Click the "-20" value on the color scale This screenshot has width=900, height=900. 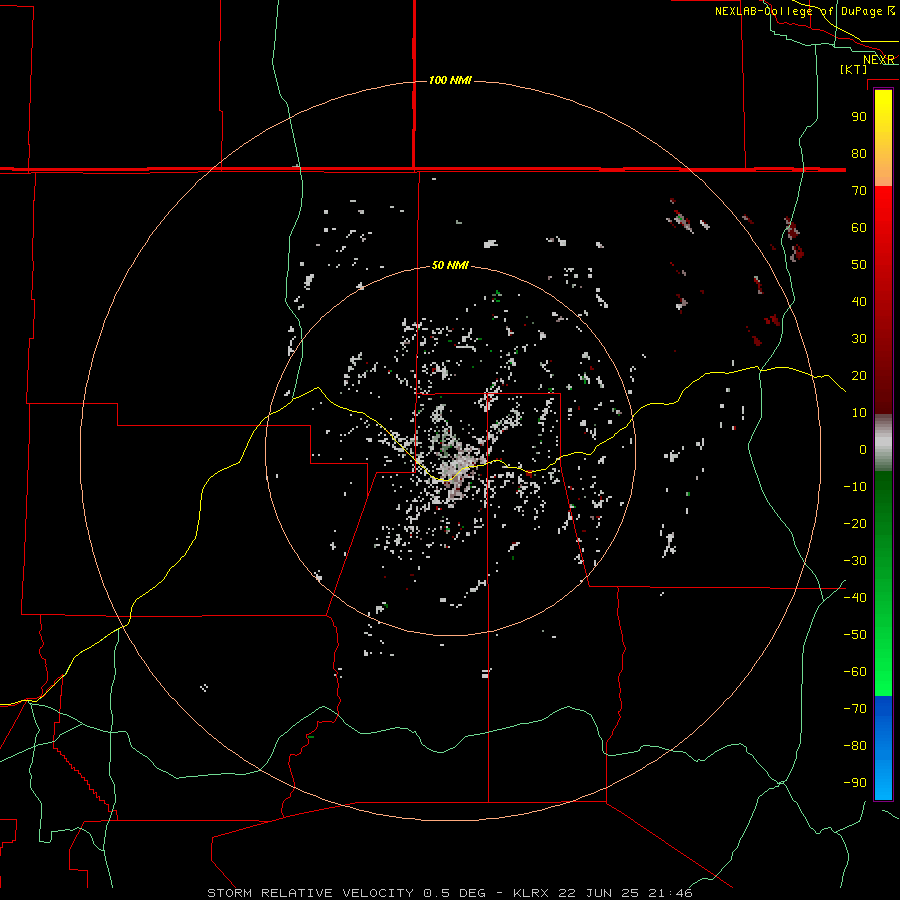[x=855, y=524]
